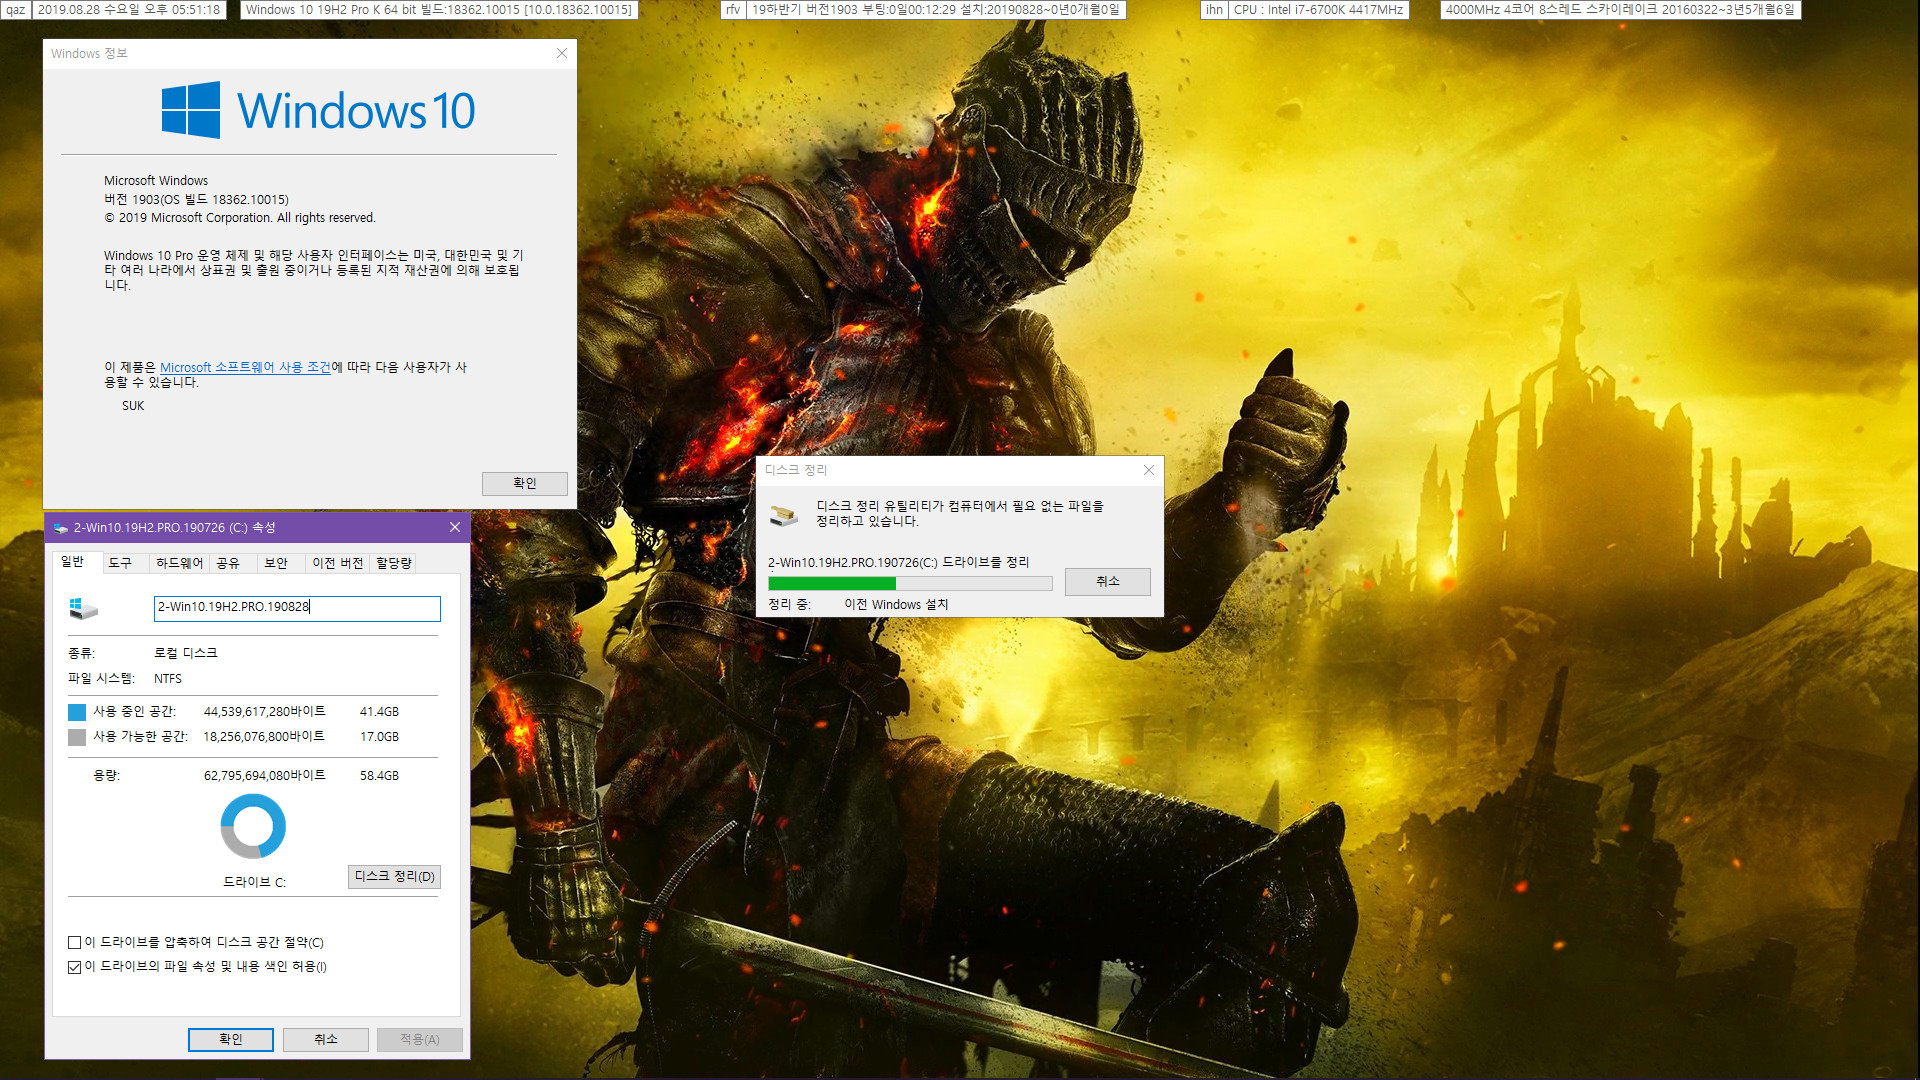Click the date and time widget in the top bar
This screenshot has width=1920, height=1080.
pyautogui.click(x=129, y=10)
